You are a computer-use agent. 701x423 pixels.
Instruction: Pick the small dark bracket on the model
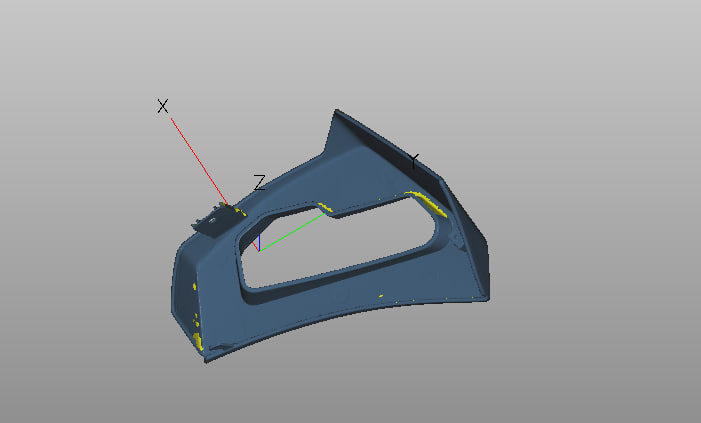(x=216, y=219)
